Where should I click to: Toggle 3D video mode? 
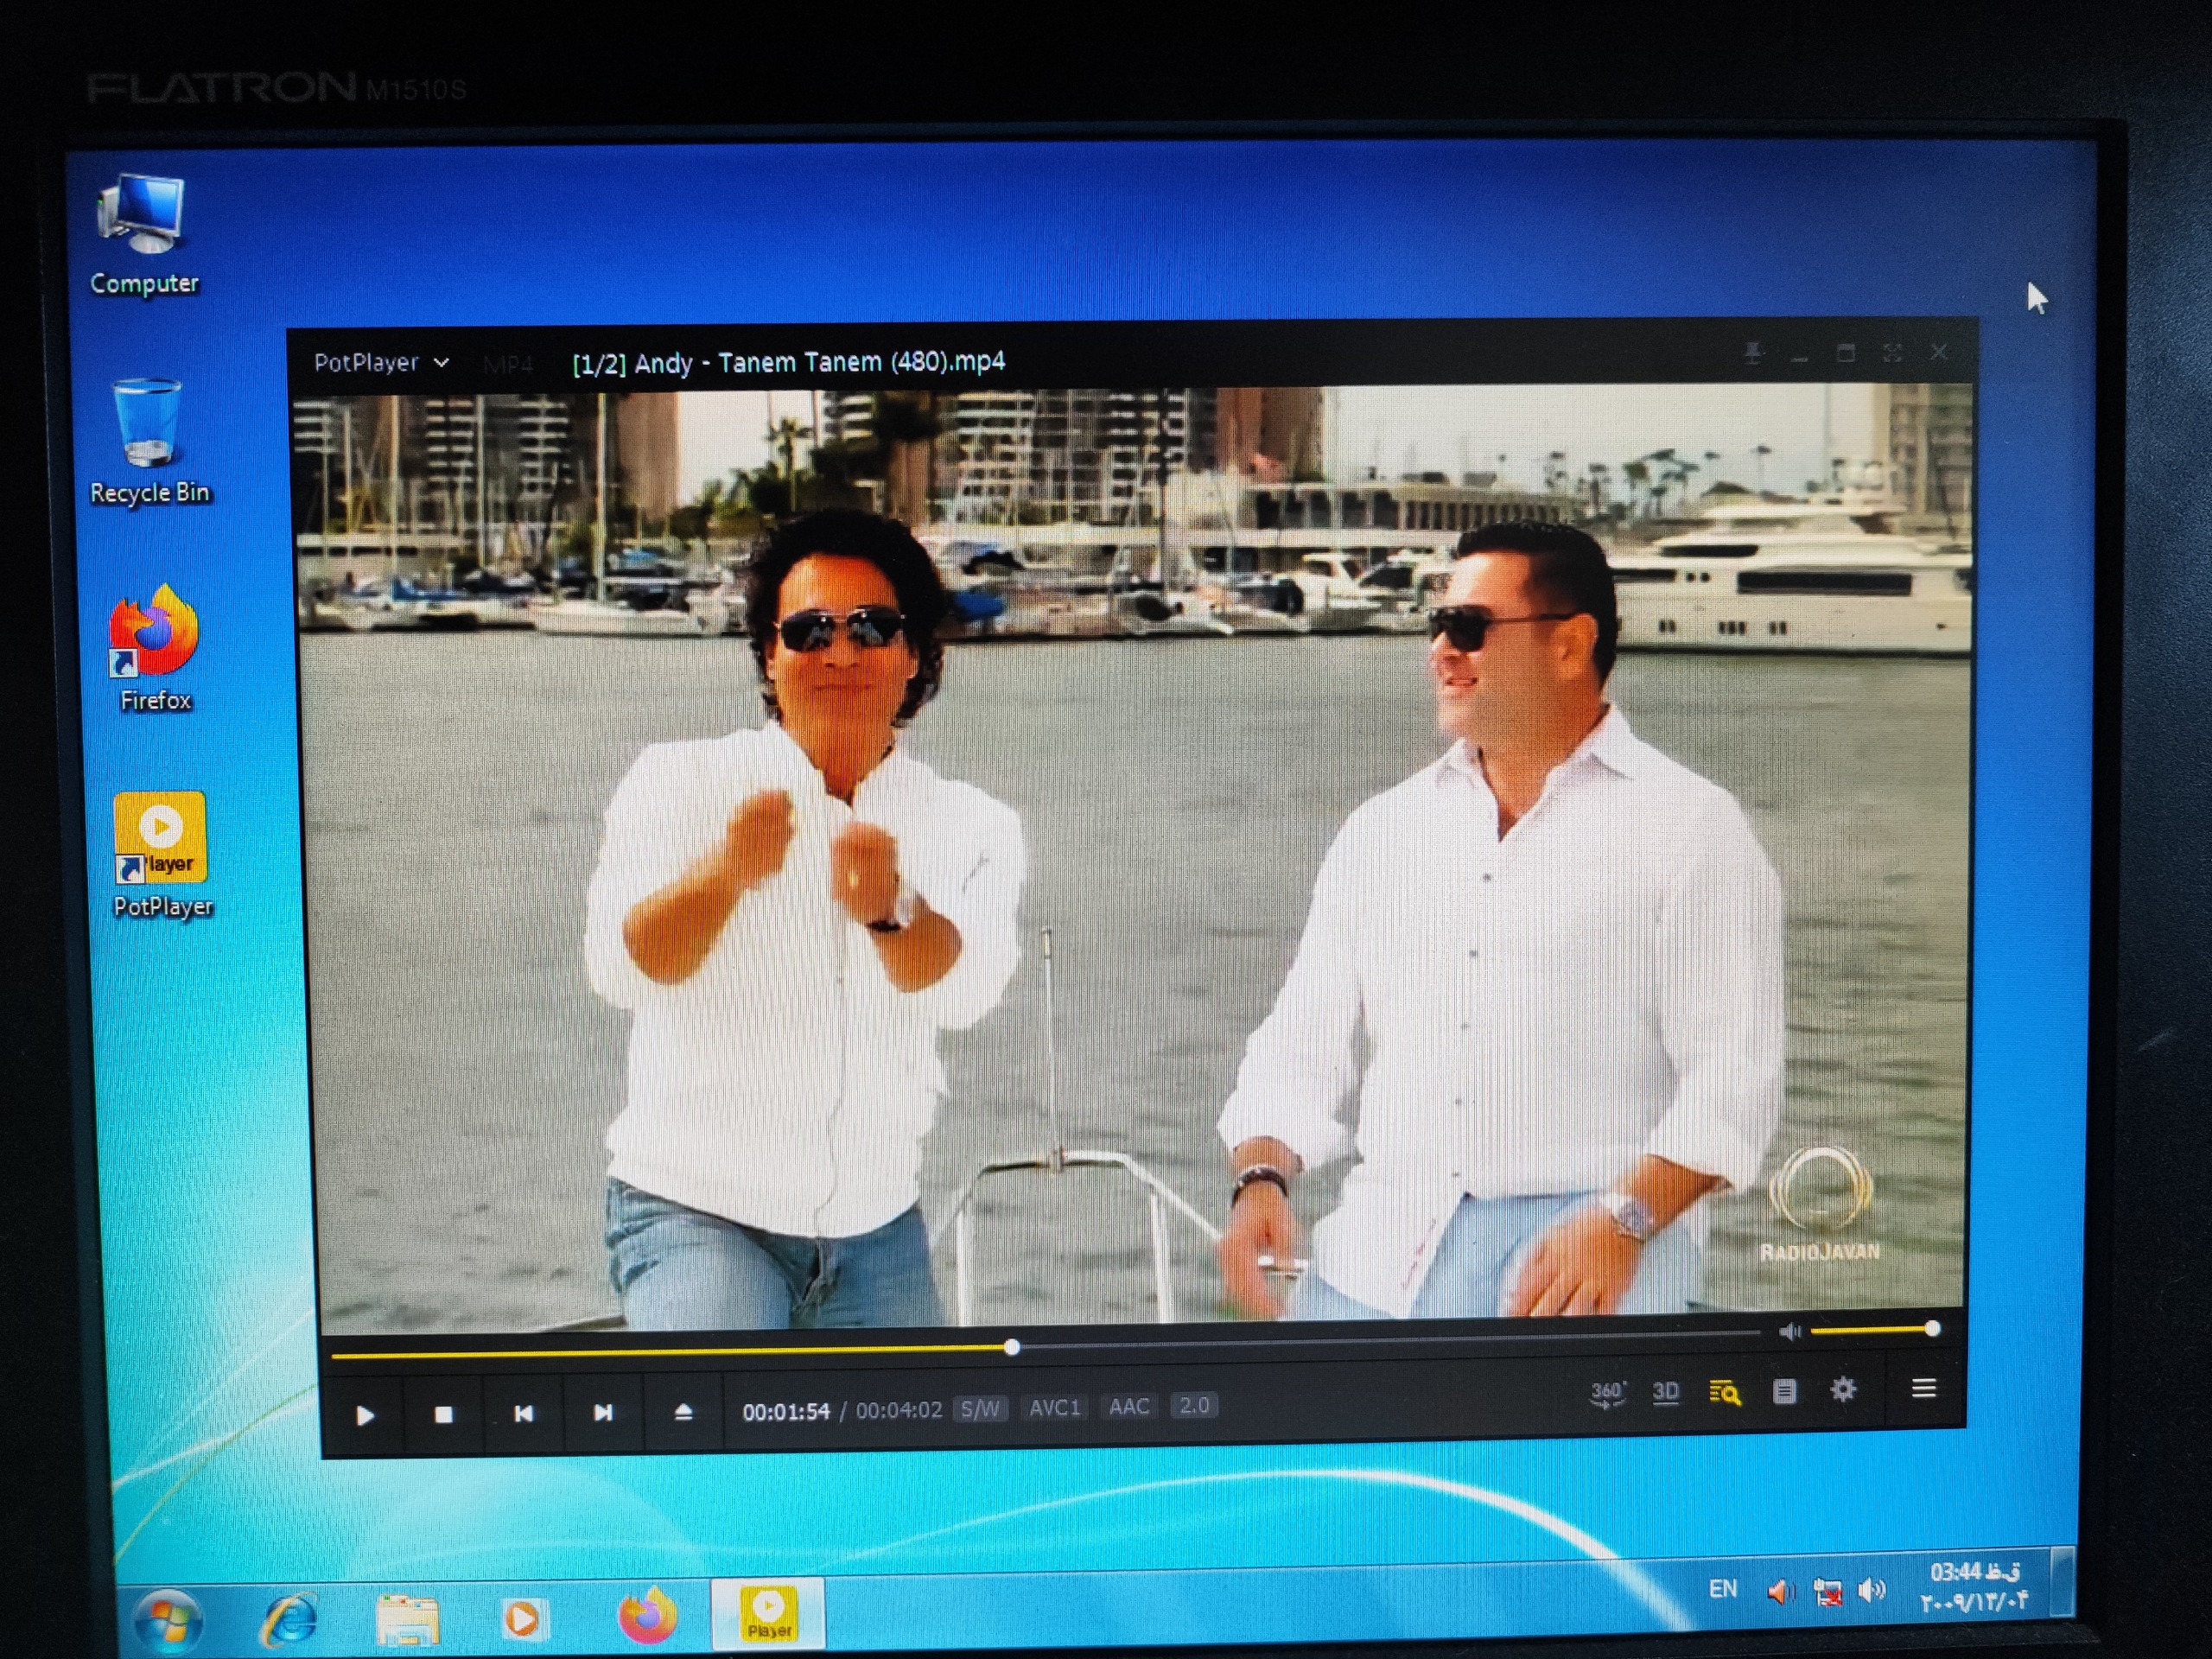pyautogui.click(x=1665, y=1392)
